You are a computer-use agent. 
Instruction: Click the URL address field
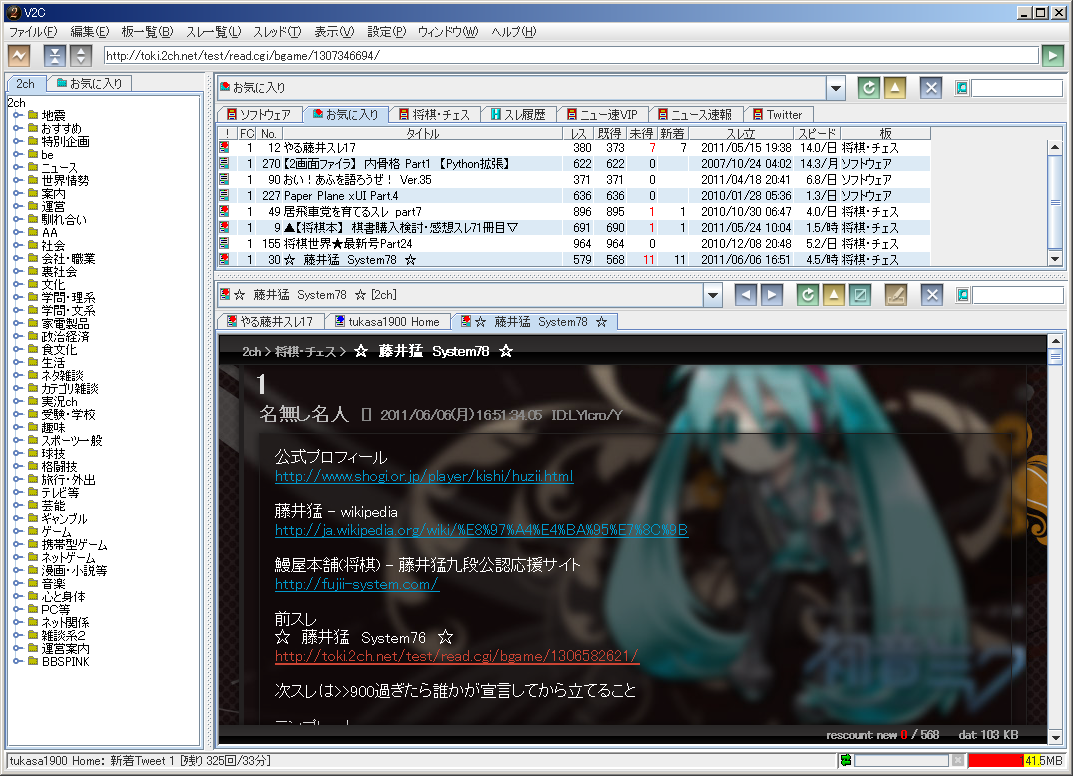click(x=571, y=55)
